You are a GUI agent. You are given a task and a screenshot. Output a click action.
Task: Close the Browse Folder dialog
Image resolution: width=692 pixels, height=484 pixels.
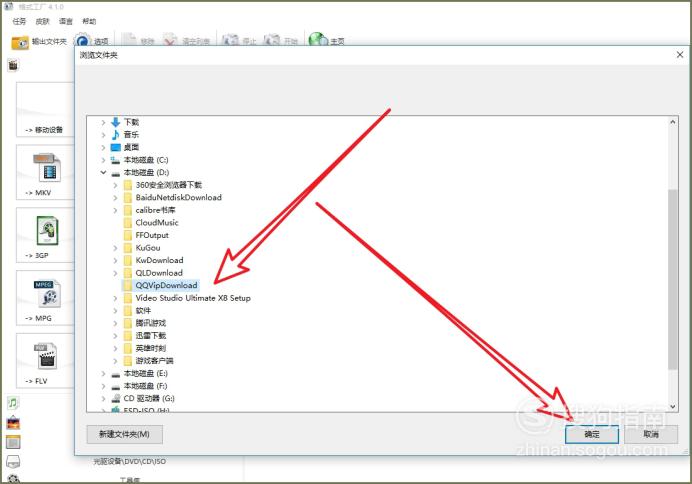pos(680,55)
